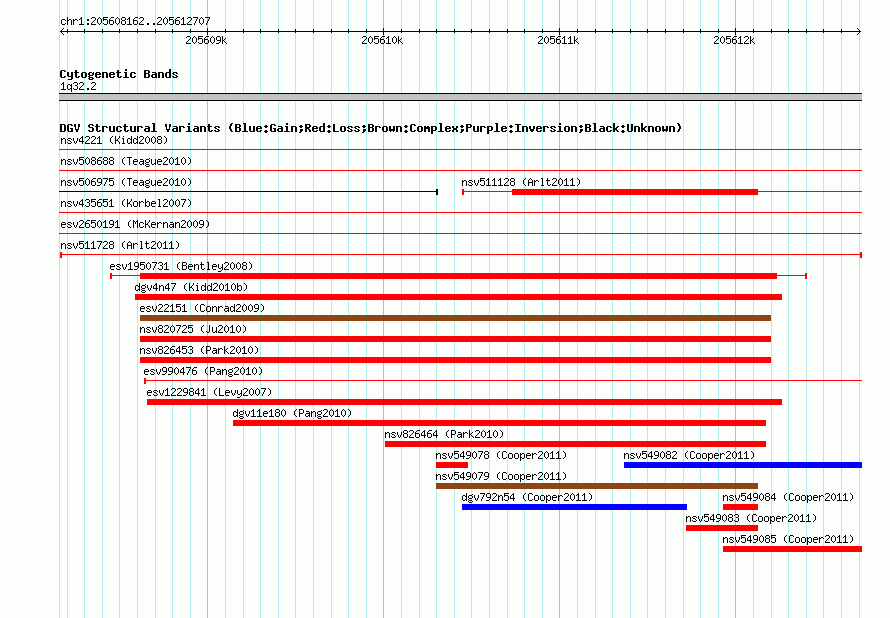
Task: Select the blue gain bar of dgv792n54
Action: coord(574,507)
